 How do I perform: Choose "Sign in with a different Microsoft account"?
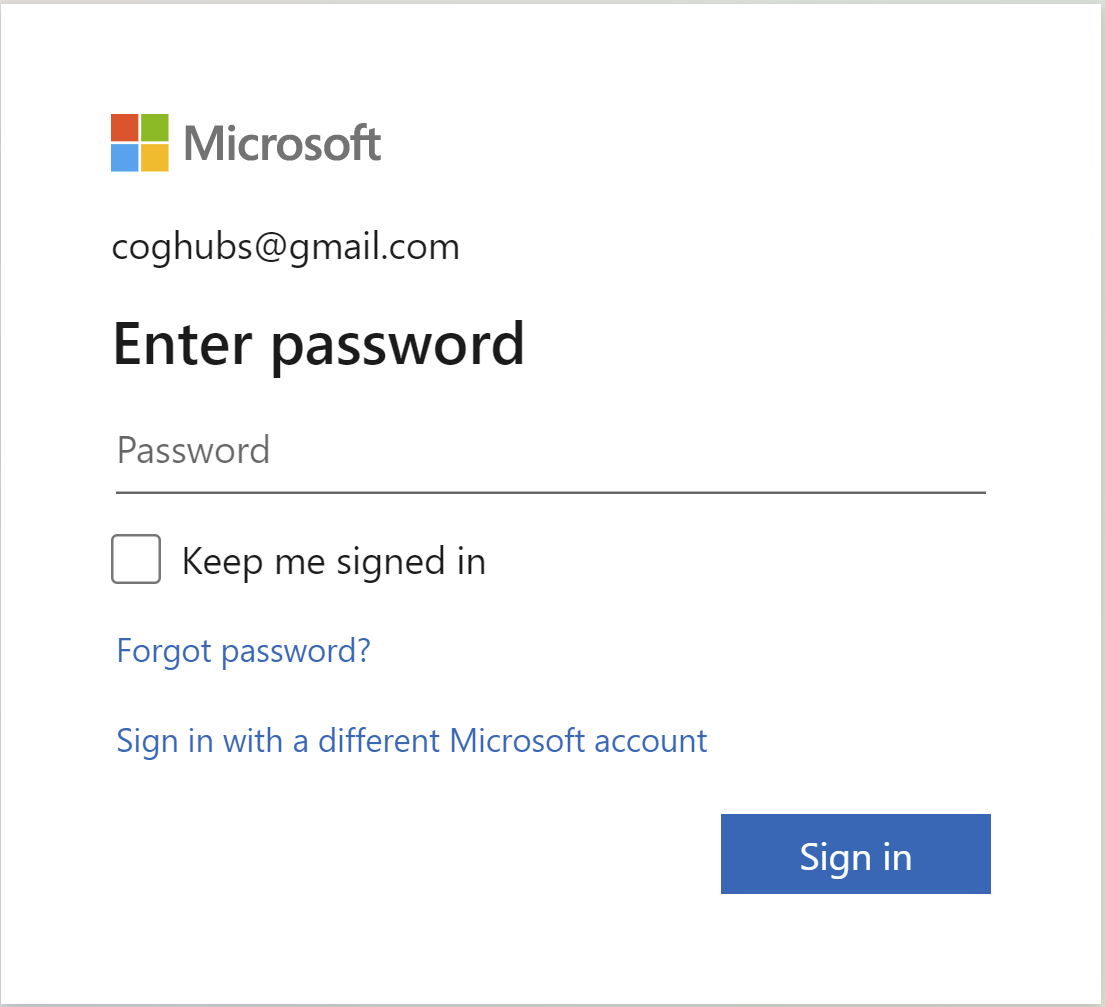(x=412, y=741)
